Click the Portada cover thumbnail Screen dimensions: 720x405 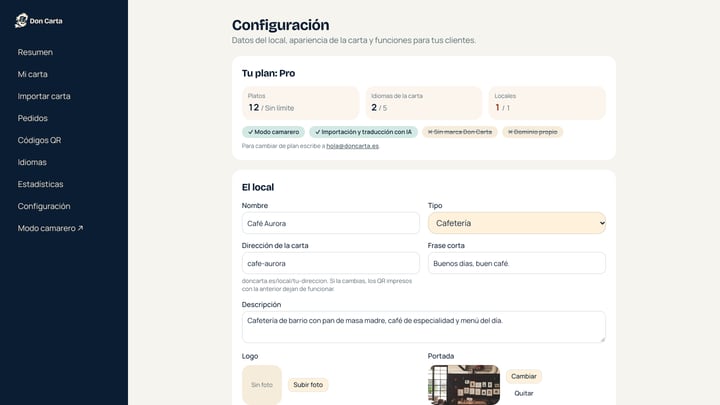click(x=464, y=385)
